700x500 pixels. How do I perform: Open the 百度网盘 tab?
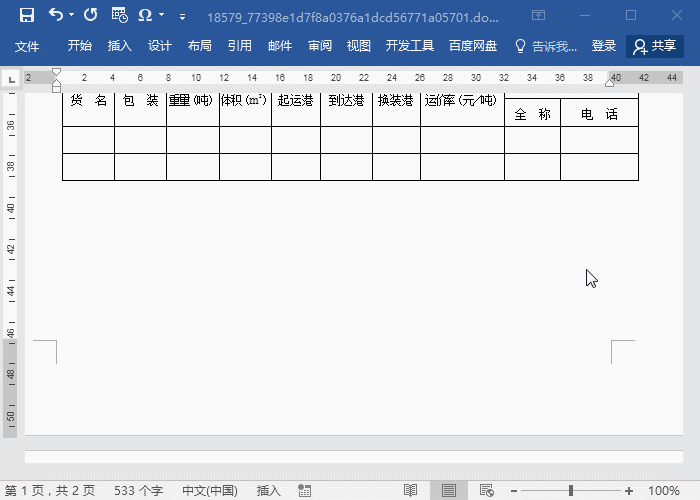click(473, 46)
